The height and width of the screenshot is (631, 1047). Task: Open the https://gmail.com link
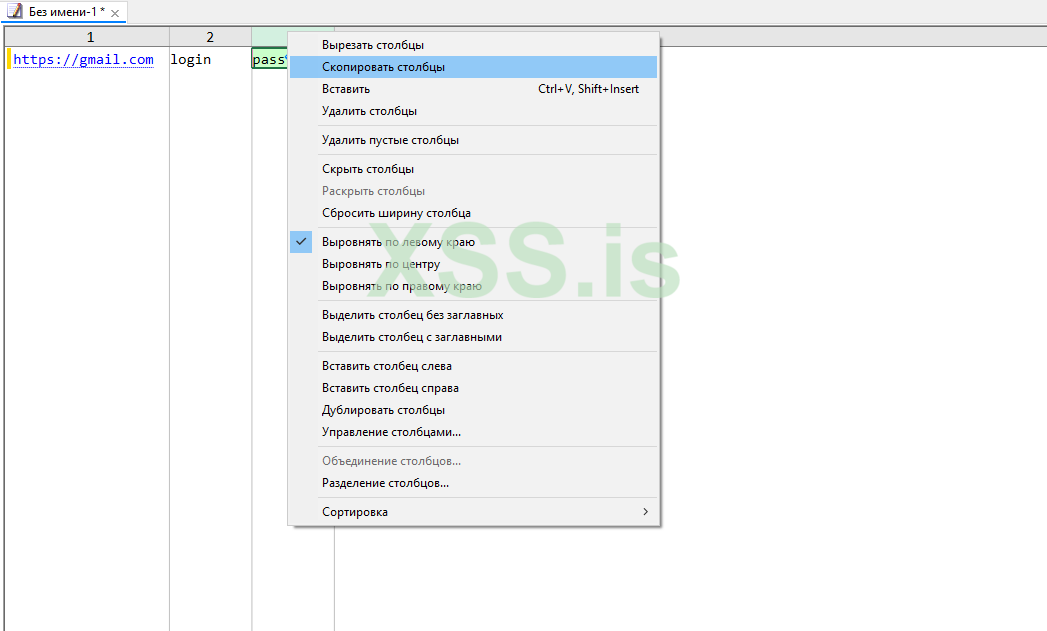(x=83, y=59)
